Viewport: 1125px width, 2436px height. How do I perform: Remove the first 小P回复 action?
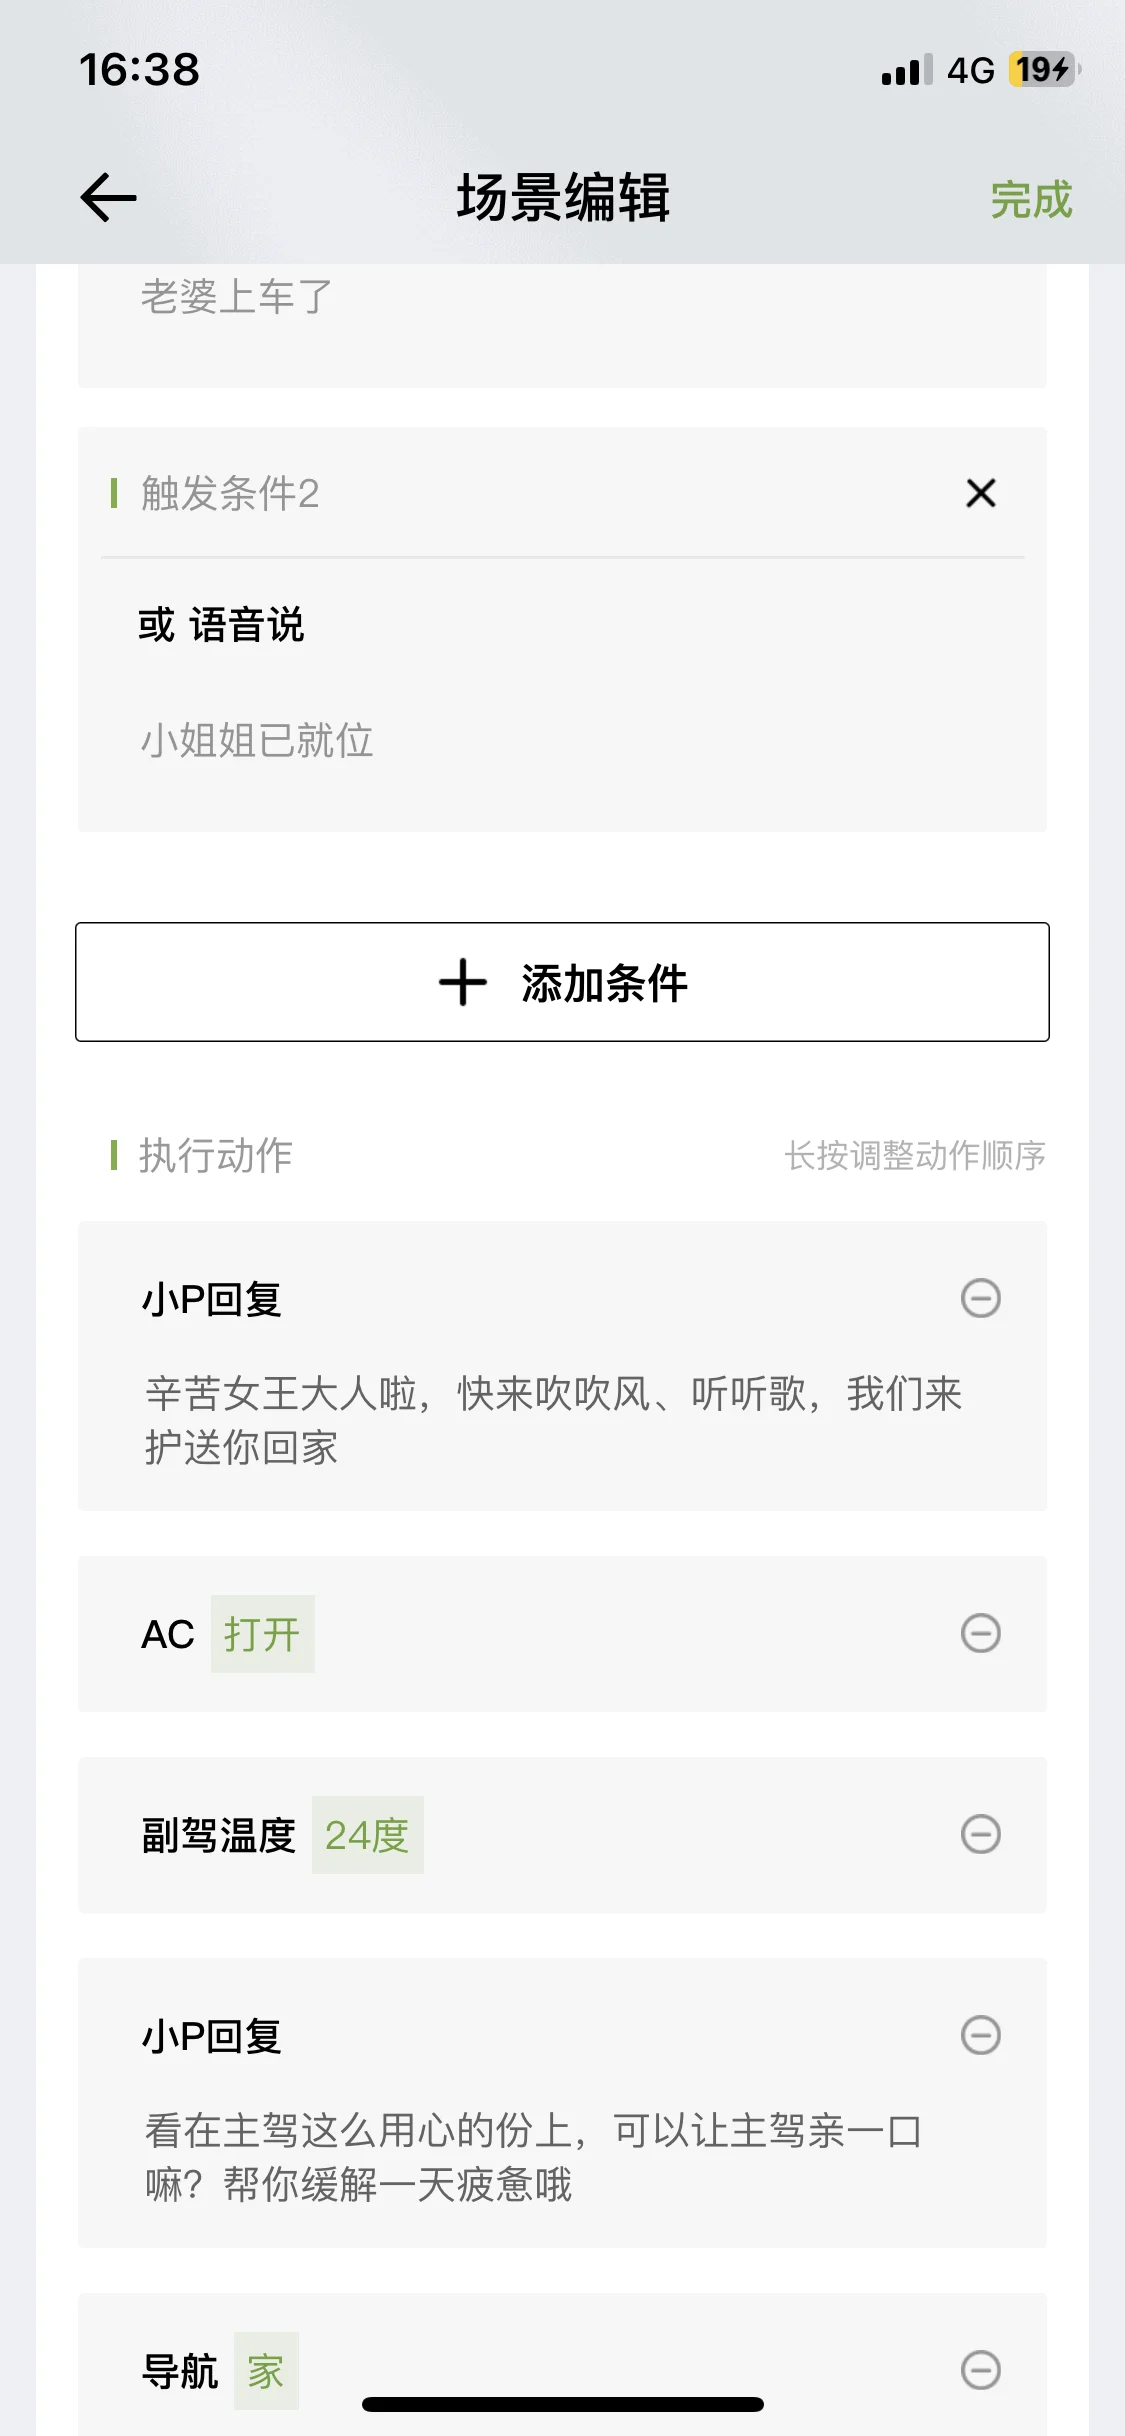[x=980, y=1298]
